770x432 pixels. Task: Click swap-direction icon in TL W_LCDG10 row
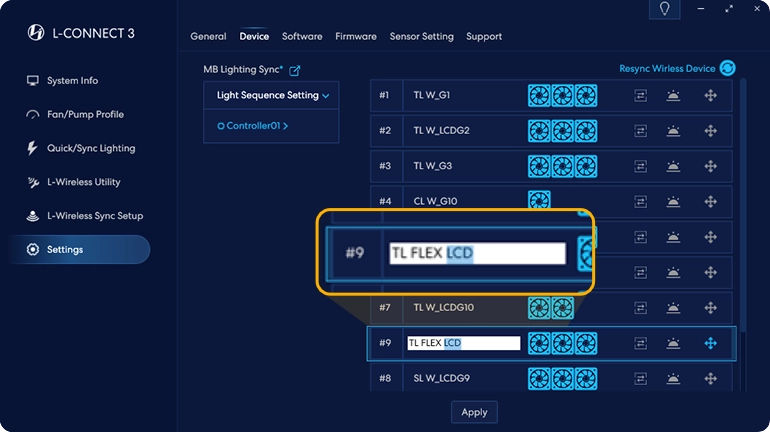pos(640,308)
